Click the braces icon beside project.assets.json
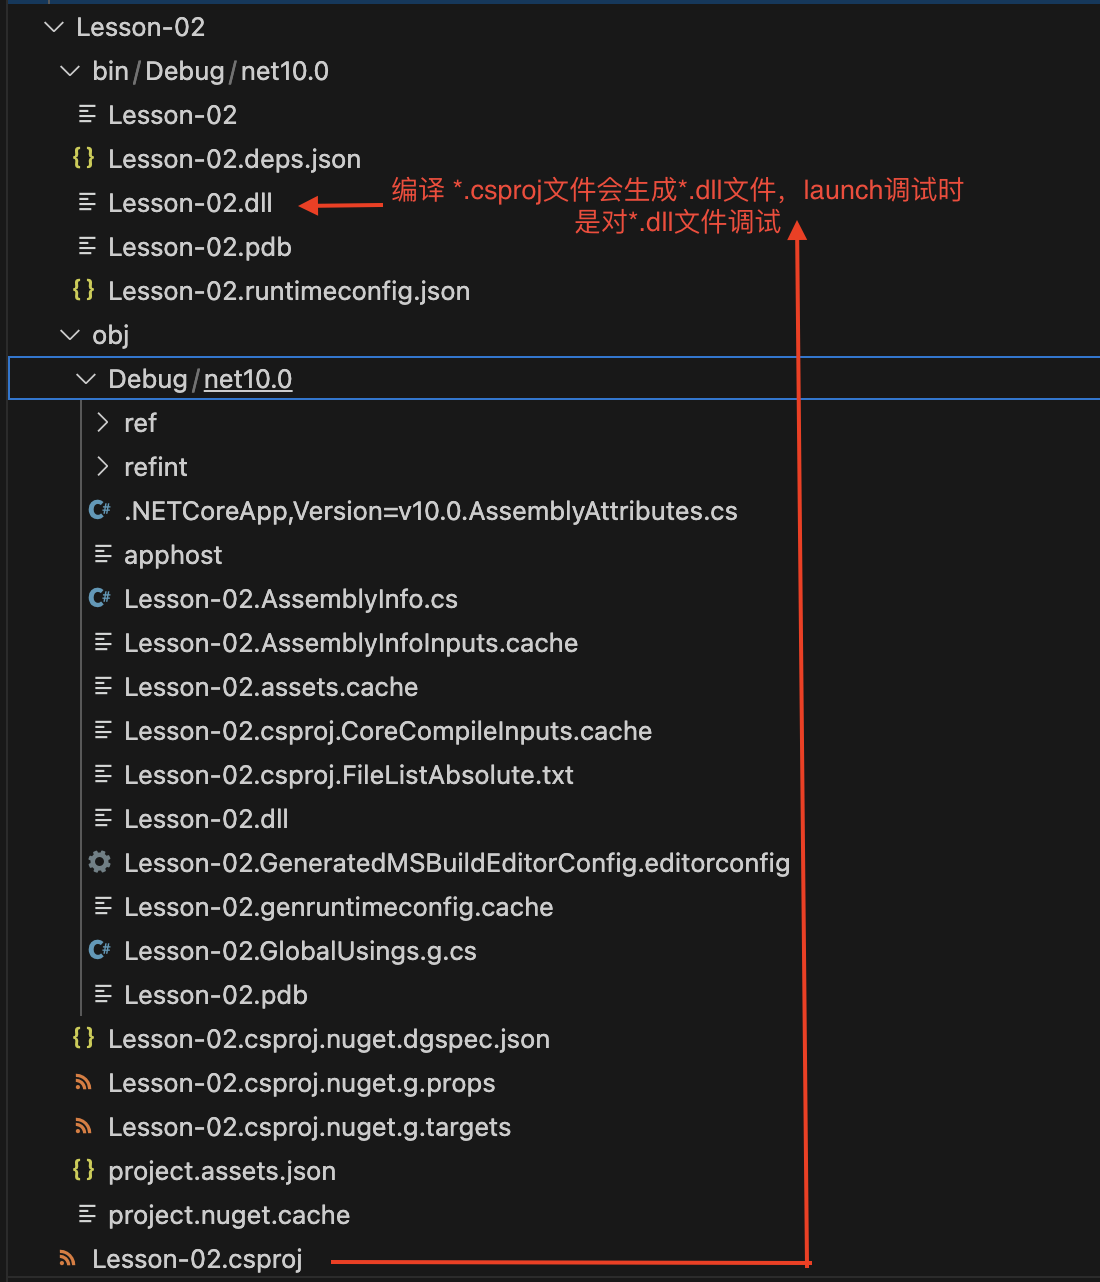 [x=84, y=1170]
